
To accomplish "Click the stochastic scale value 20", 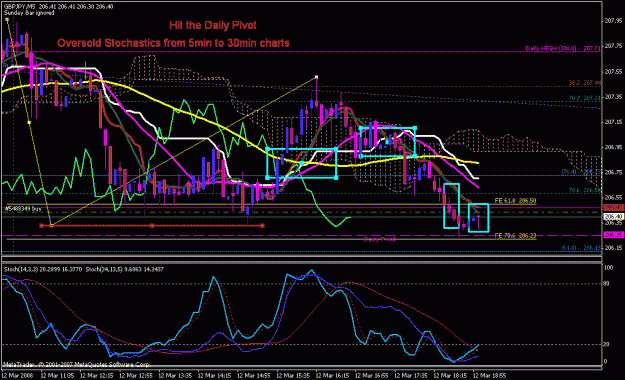I will click(607, 345).
